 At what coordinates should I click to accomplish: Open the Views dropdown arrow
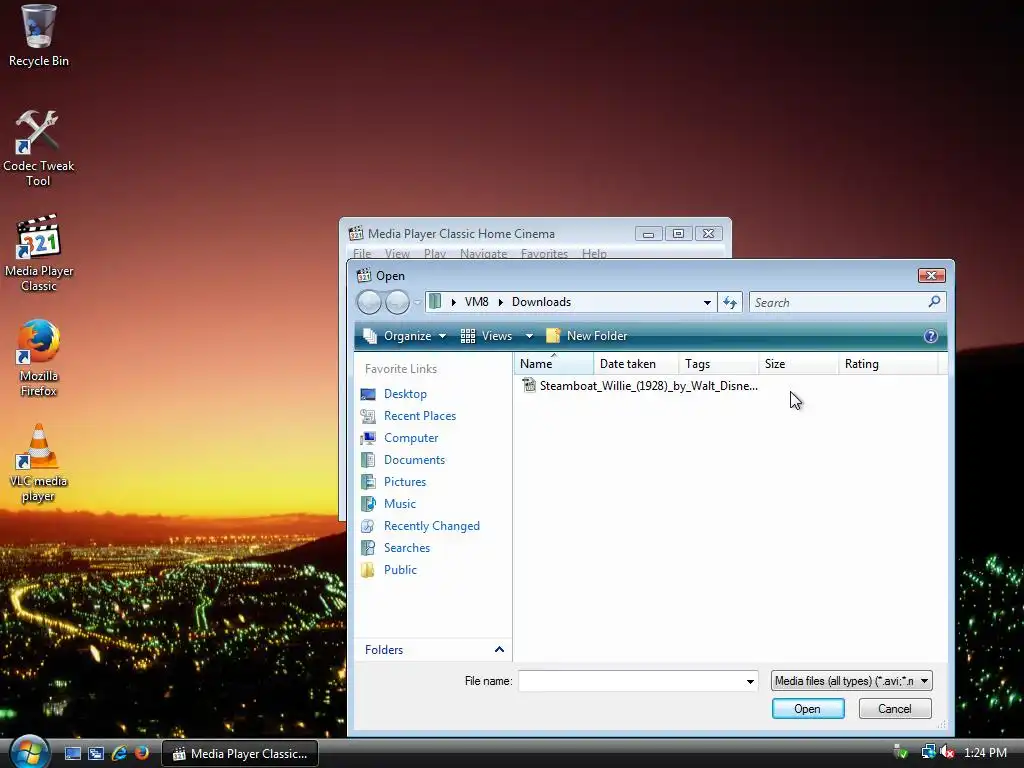click(529, 336)
